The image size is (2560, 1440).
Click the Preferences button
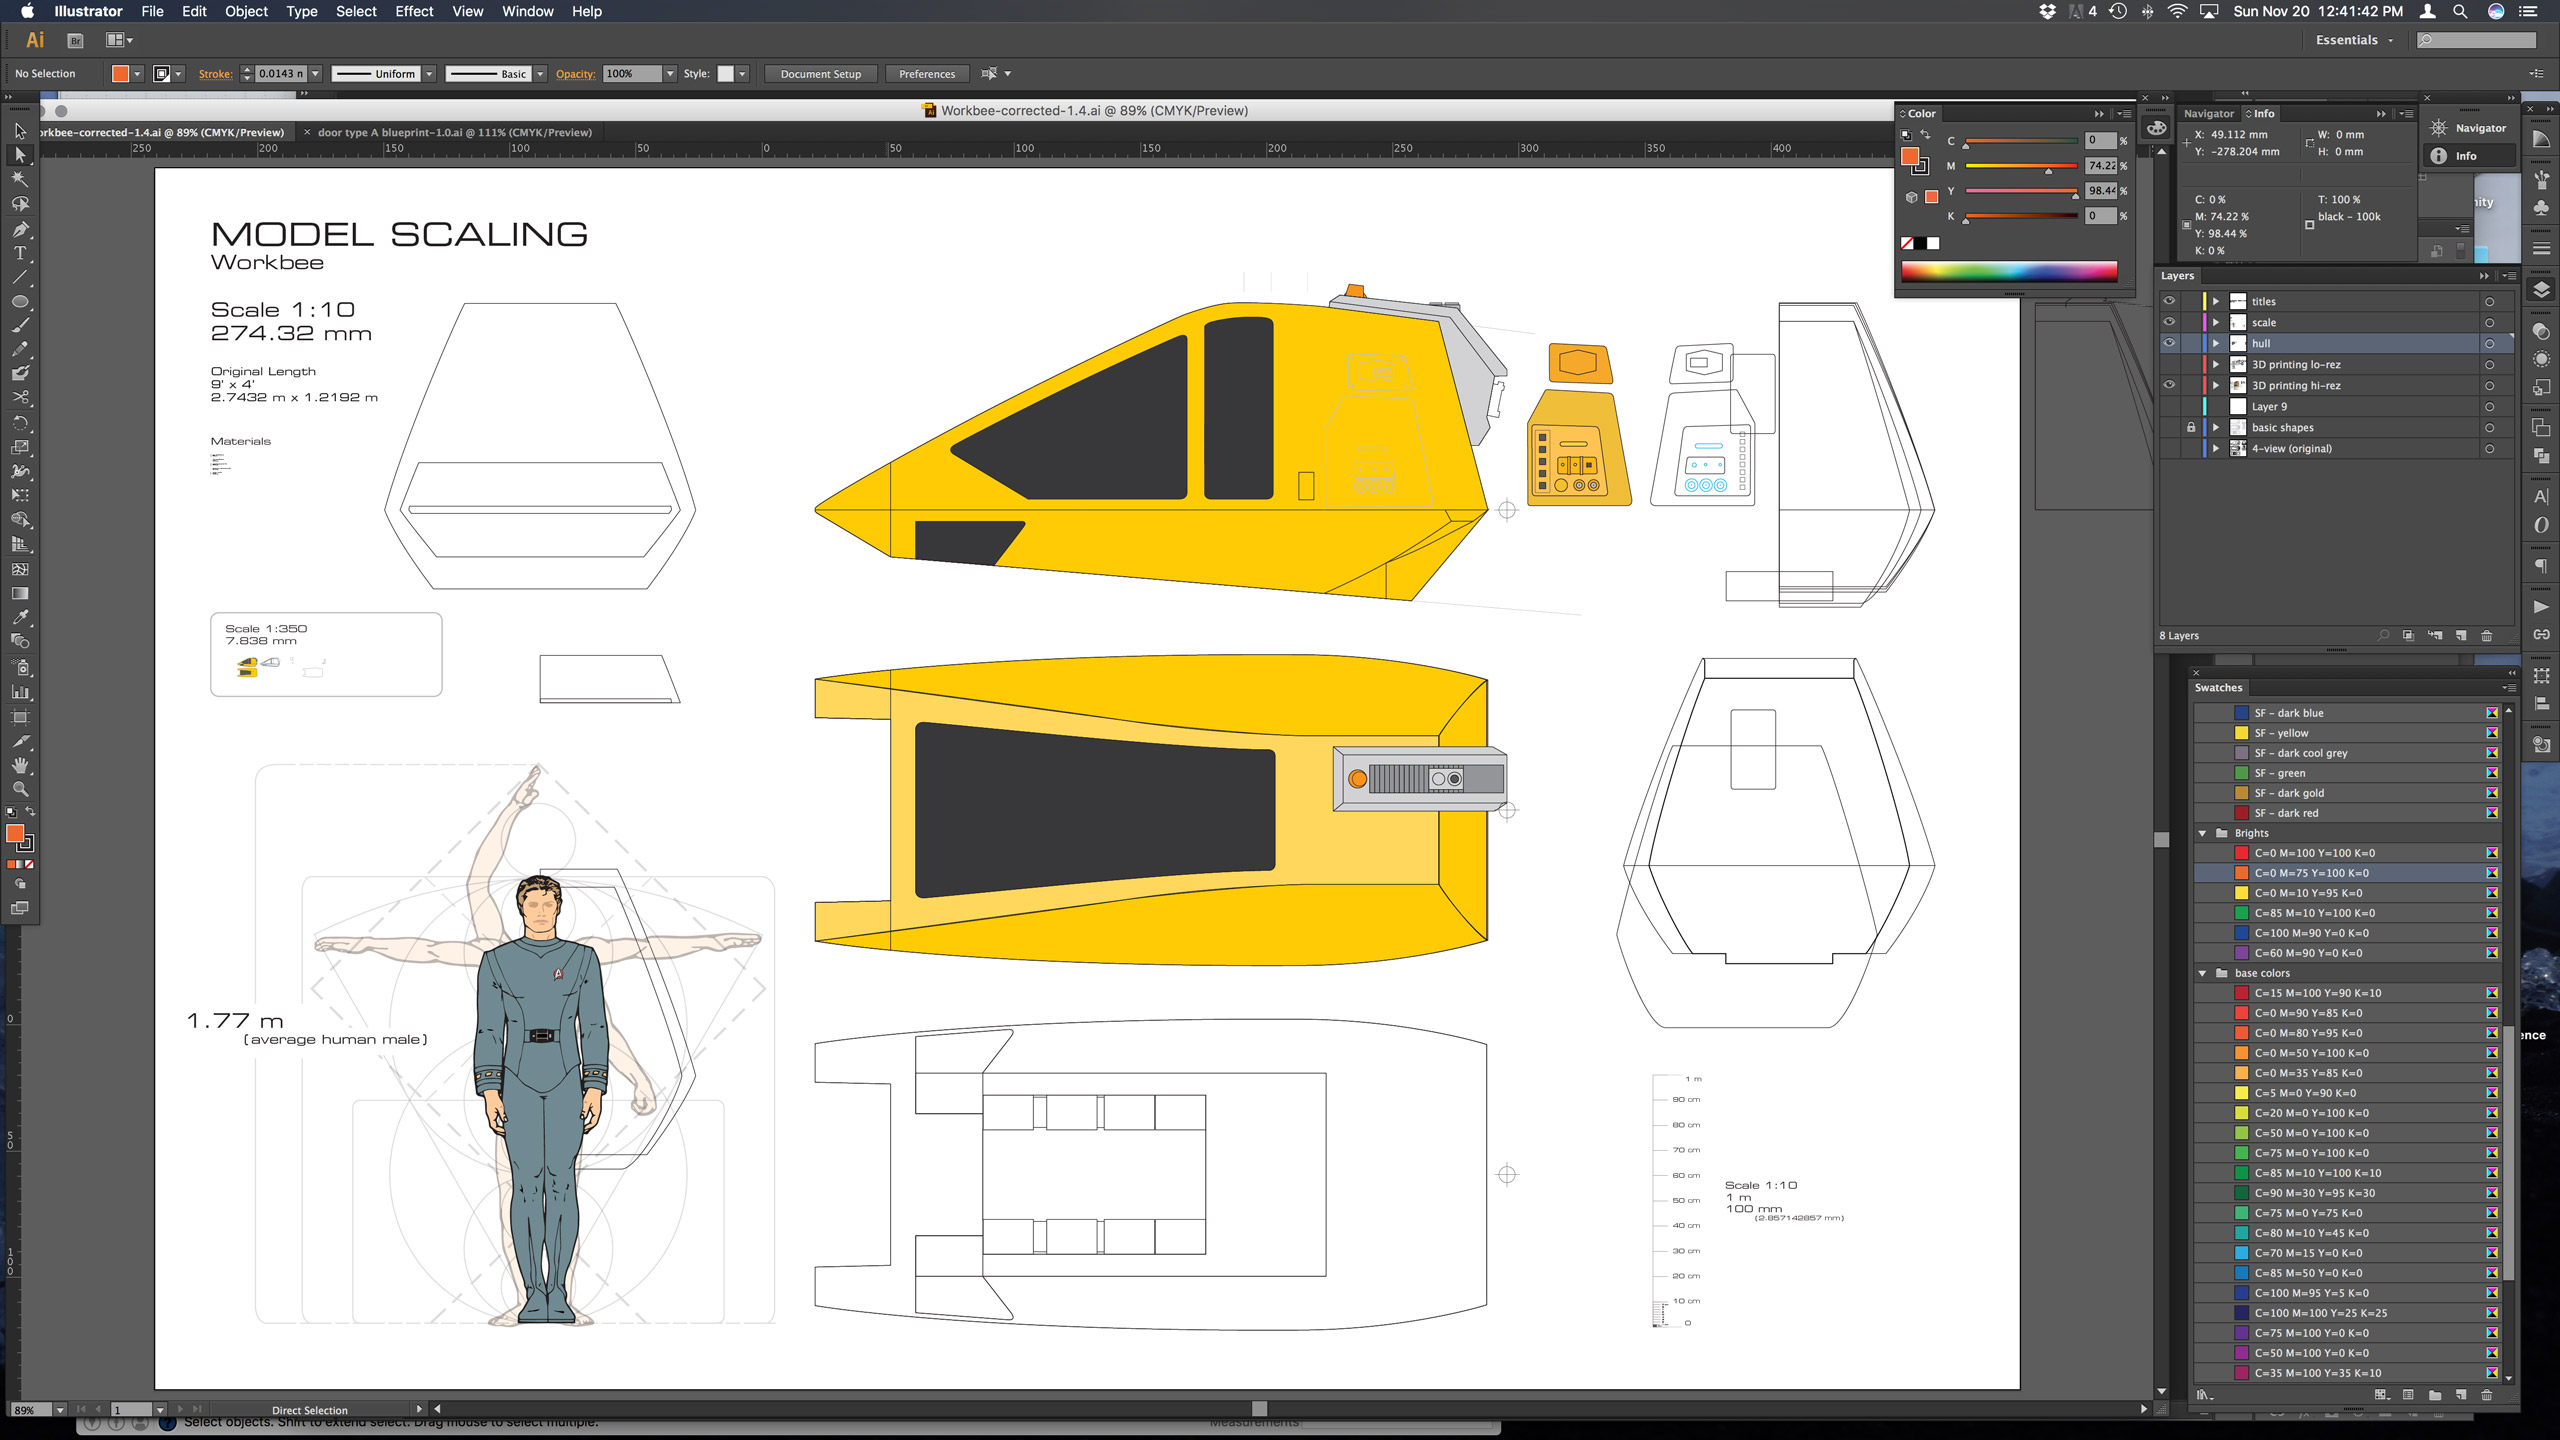coord(926,74)
